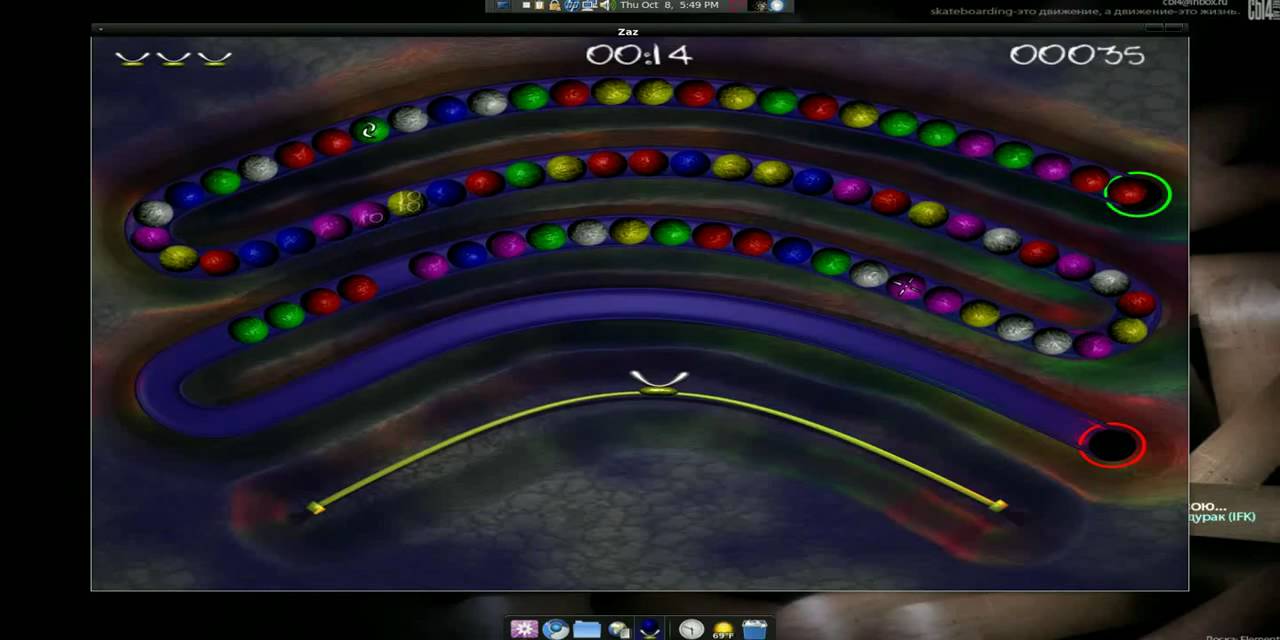Click the padlock tray icon
The image size is (1280, 640).
click(554, 5)
